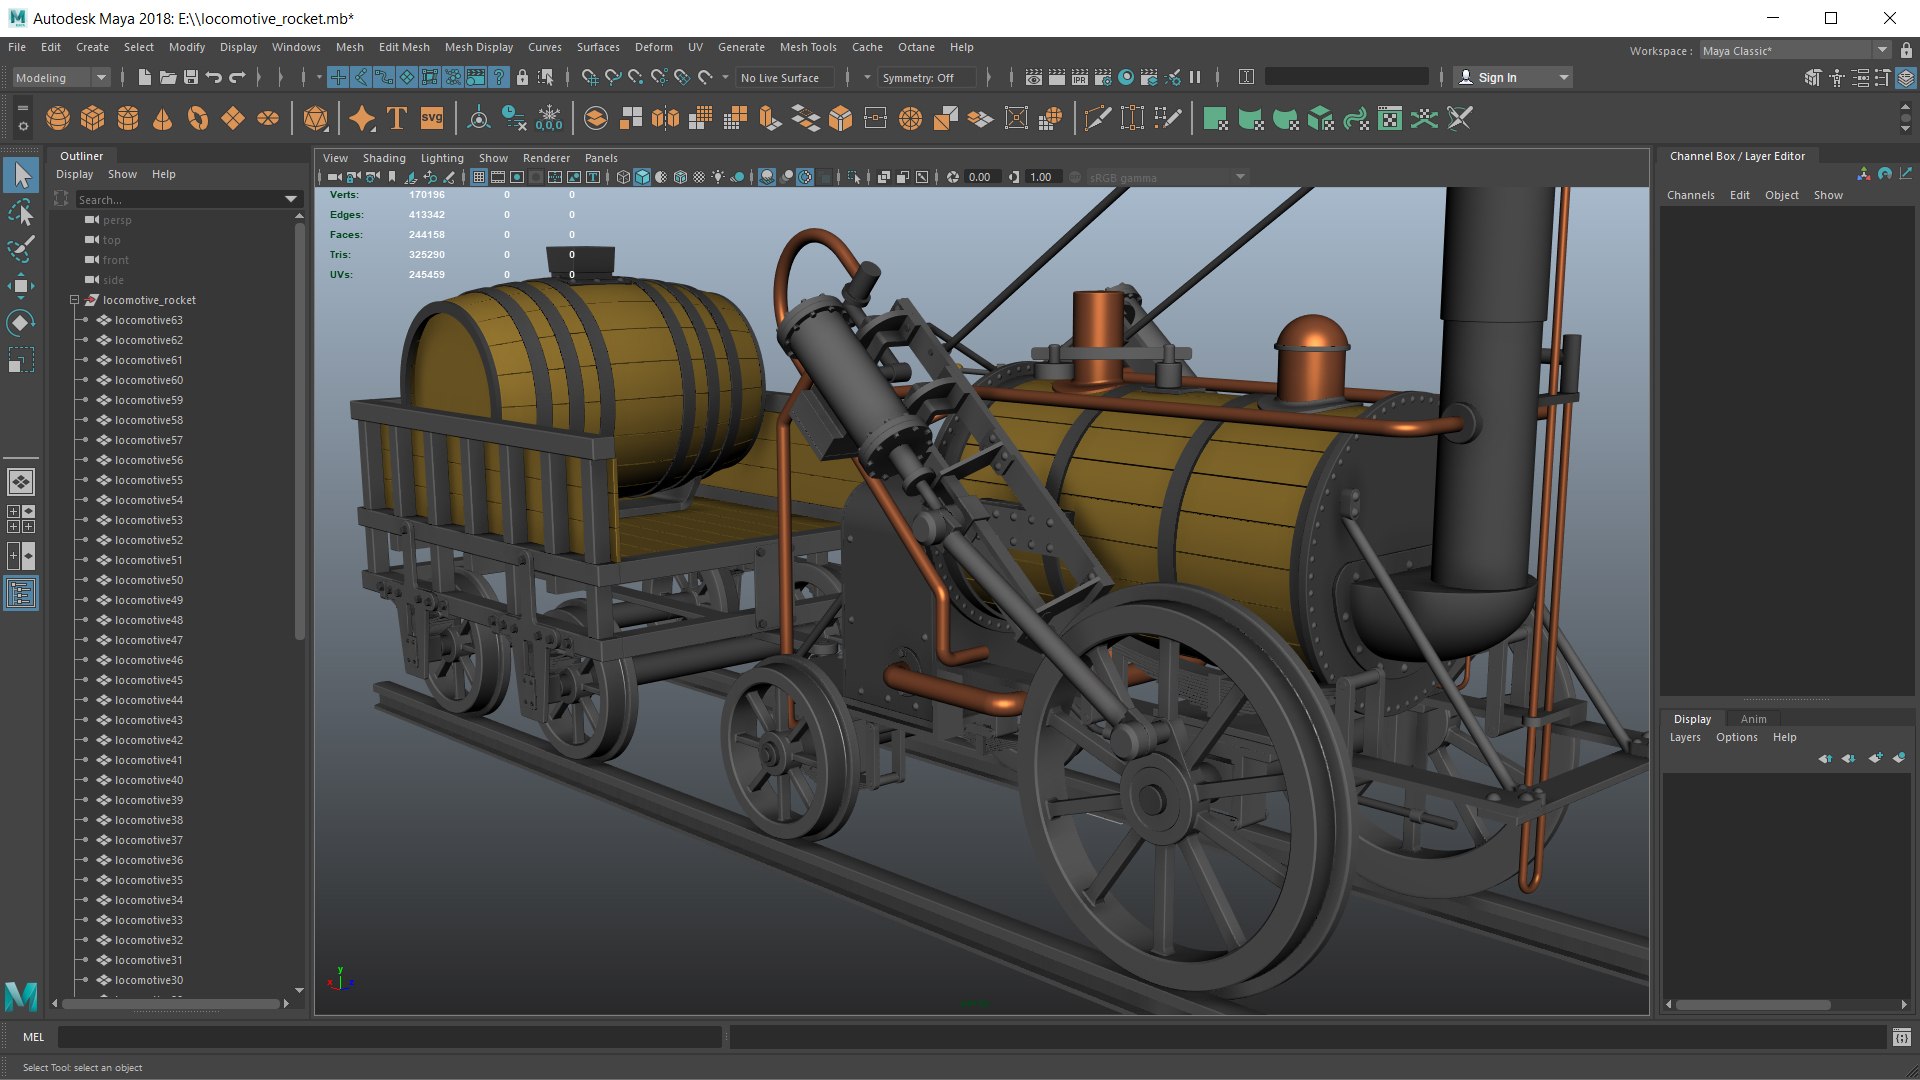This screenshot has width=1920, height=1080.
Task: Select the Lasso tool in the toolbox
Action: tap(21, 213)
